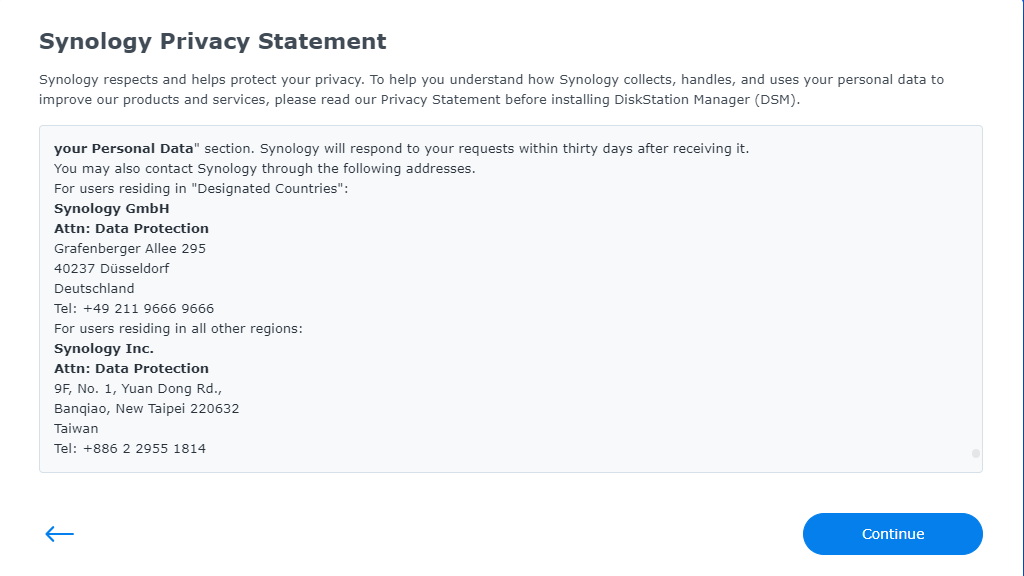Screen dimensions: 1024x576
Task: Click the German phone number +49 211 9666 9666
Action: coord(134,309)
